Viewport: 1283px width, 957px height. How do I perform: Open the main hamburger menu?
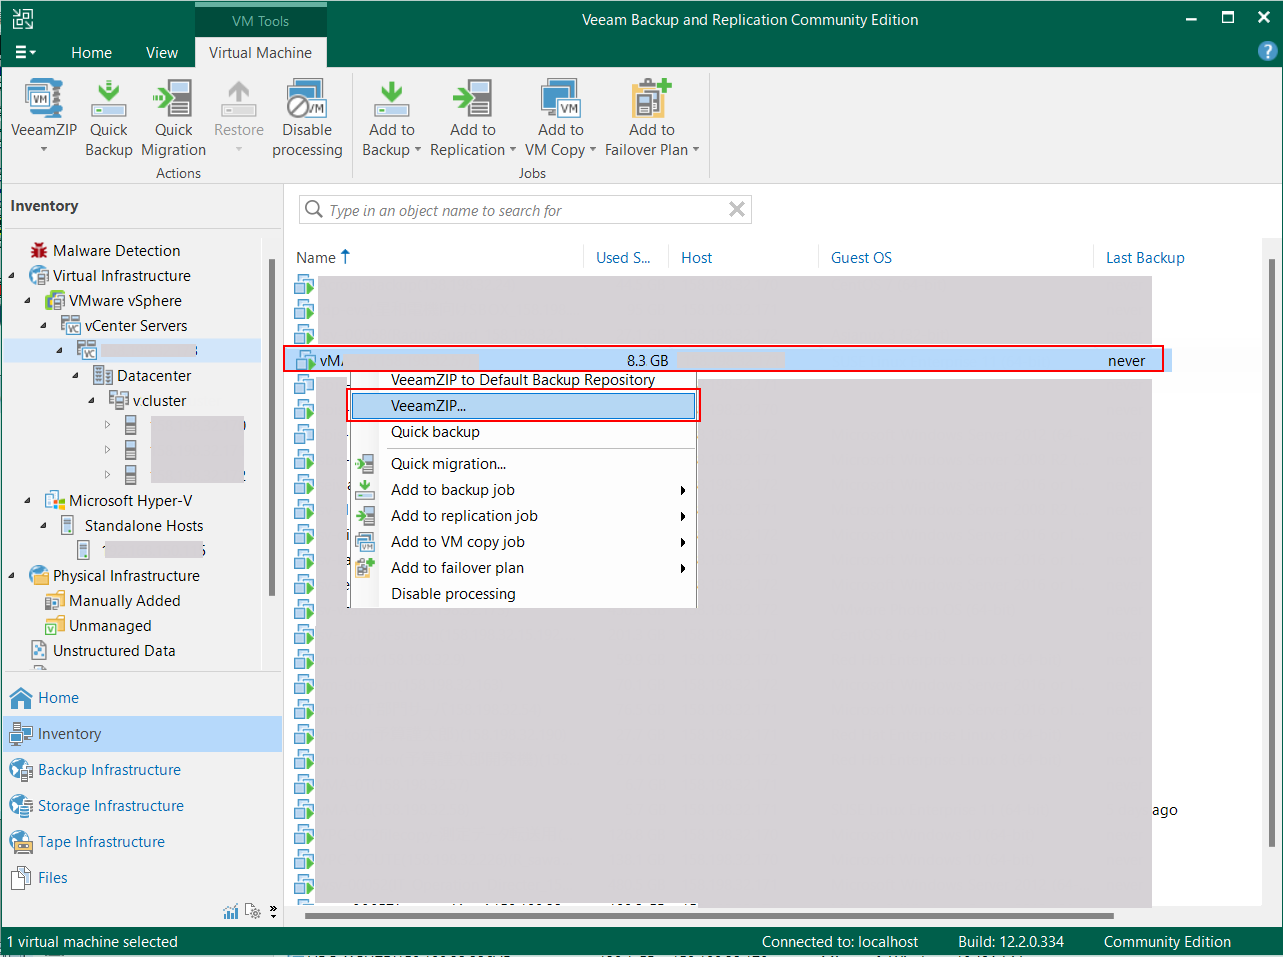[25, 52]
